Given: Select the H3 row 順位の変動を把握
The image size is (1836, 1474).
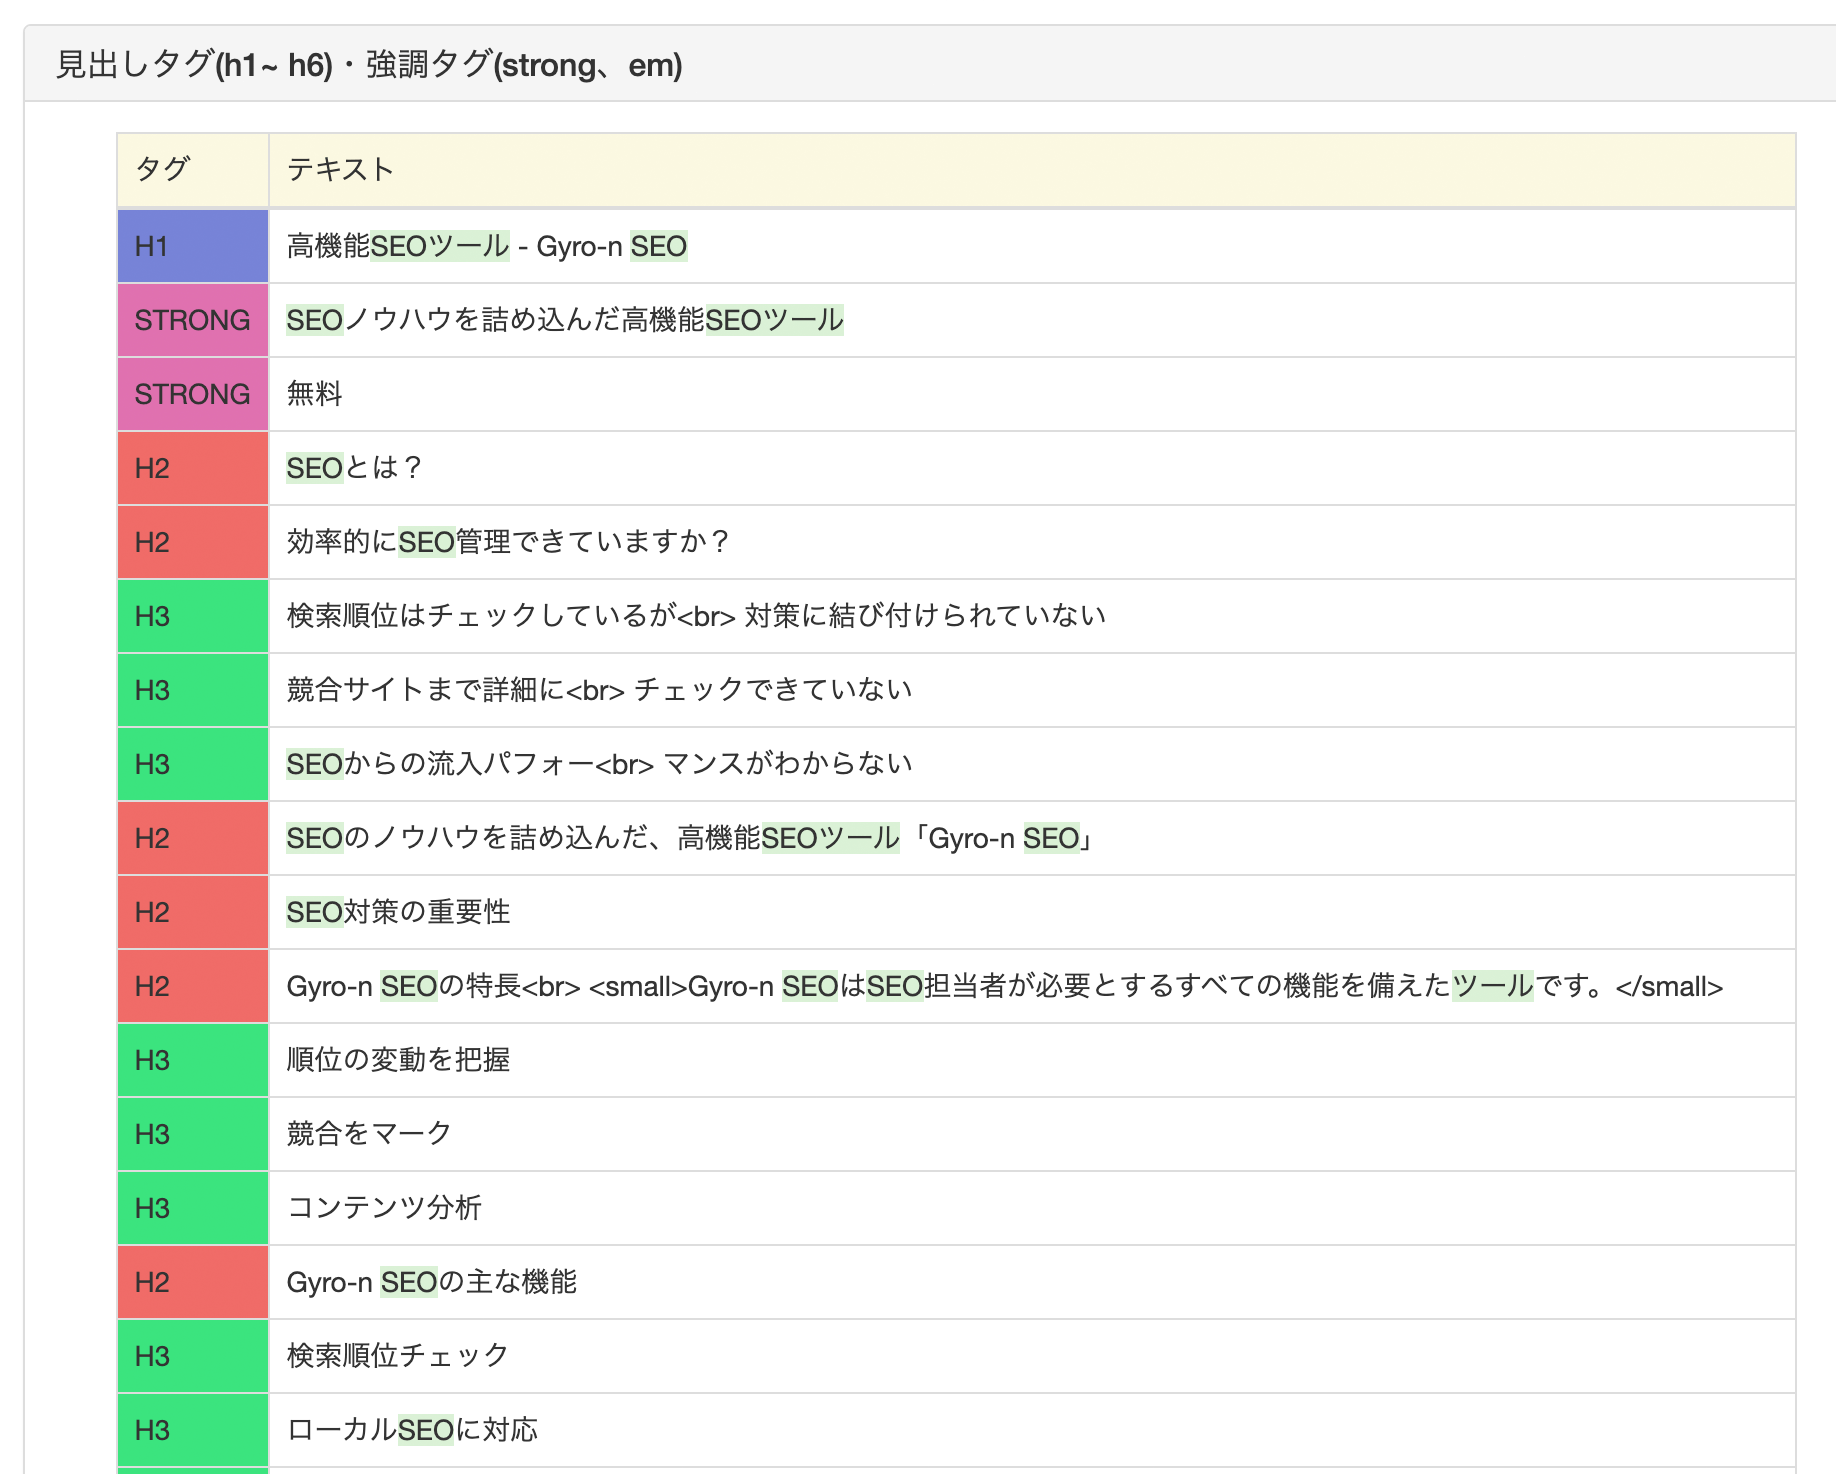Looking at the screenshot, I should [x=398, y=1060].
